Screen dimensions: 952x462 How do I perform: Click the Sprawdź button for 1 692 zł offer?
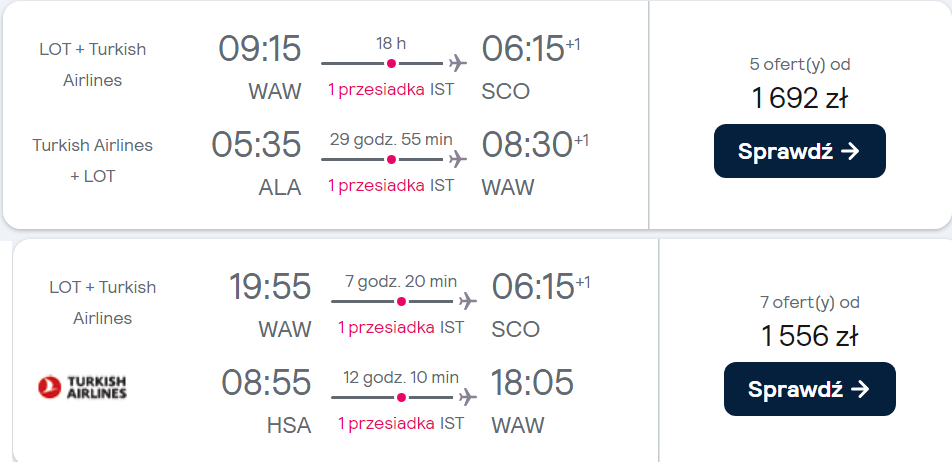(x=800, y=151)
